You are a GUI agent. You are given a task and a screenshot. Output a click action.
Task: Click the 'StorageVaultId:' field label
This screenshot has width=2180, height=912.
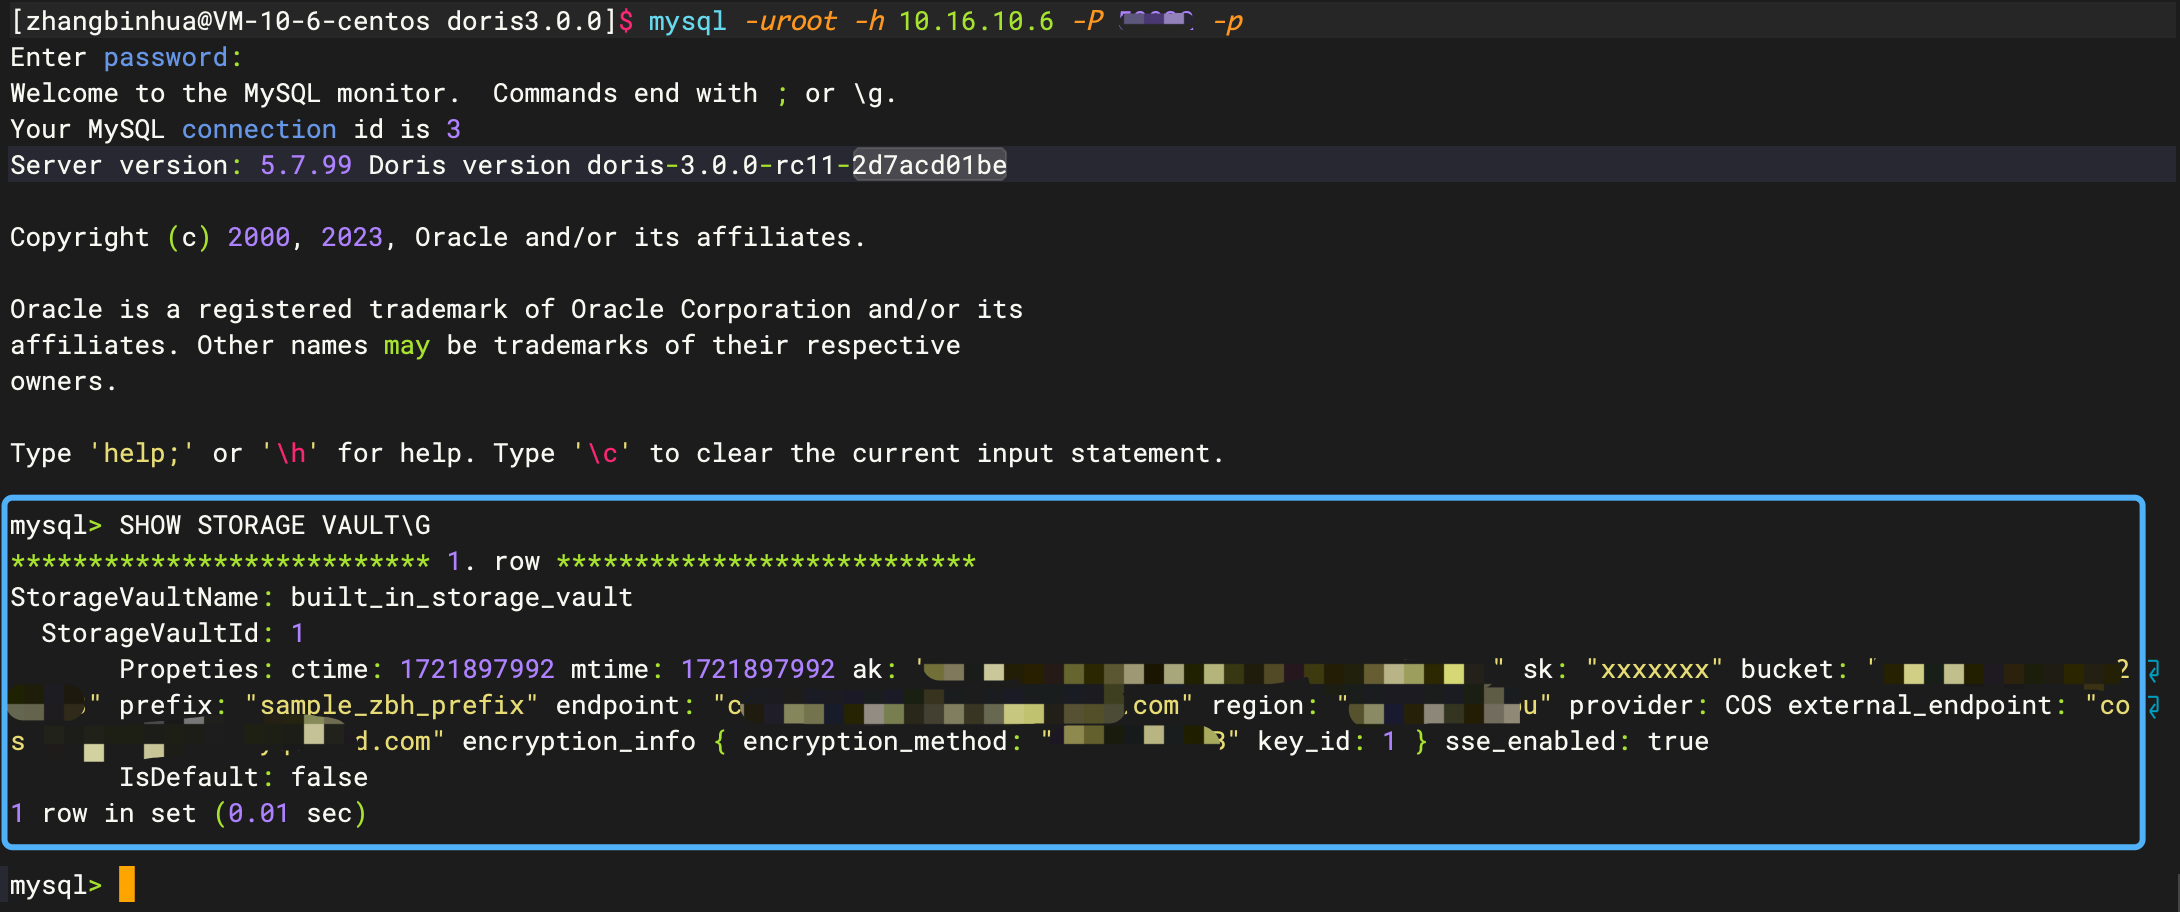click(x=158, y=633)
